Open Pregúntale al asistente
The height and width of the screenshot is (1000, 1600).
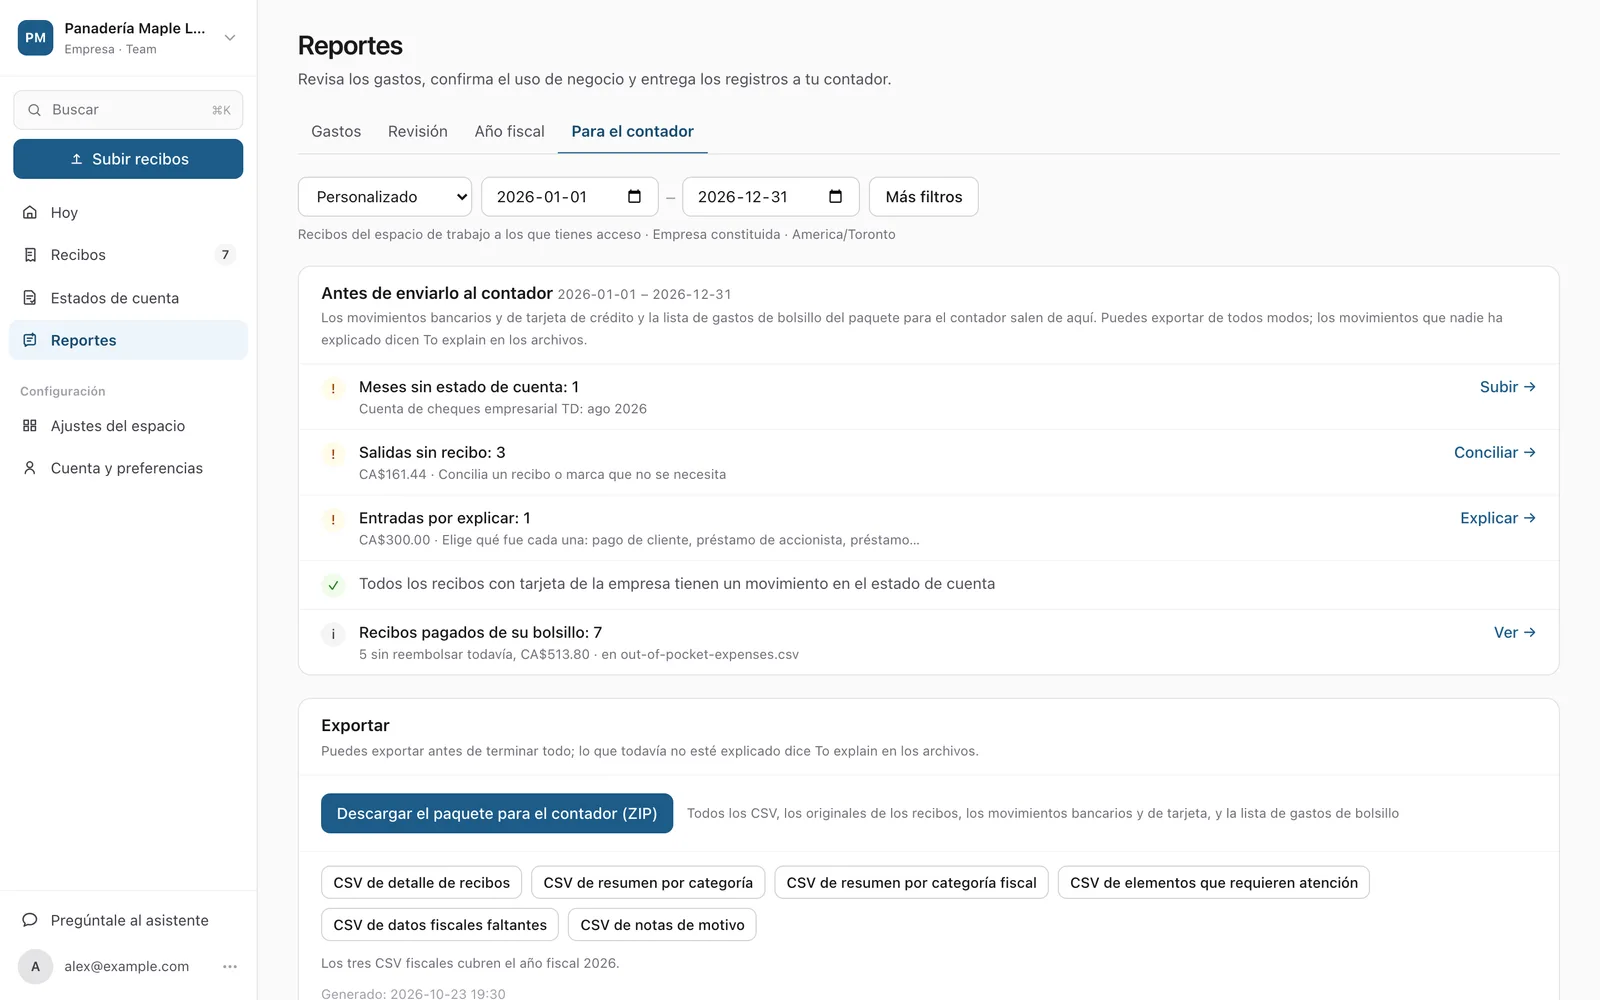(128, 920)
